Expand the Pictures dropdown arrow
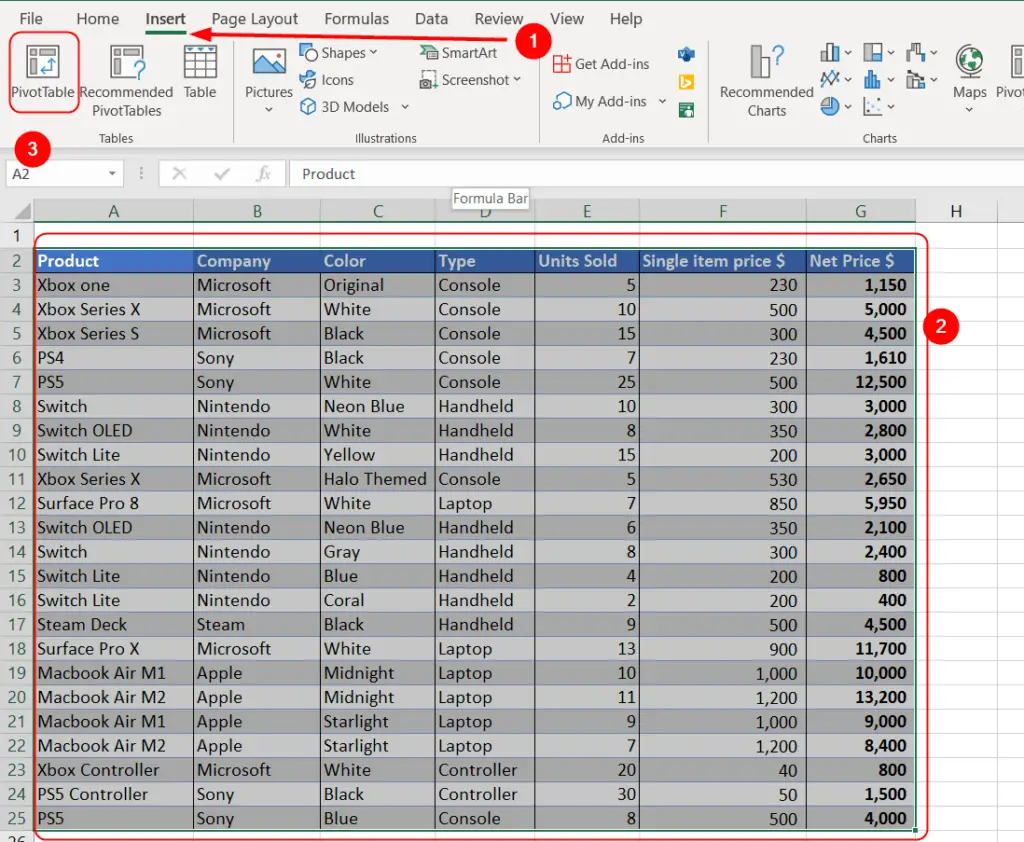This screenshot has height=842, width=1024. point(268,110)
